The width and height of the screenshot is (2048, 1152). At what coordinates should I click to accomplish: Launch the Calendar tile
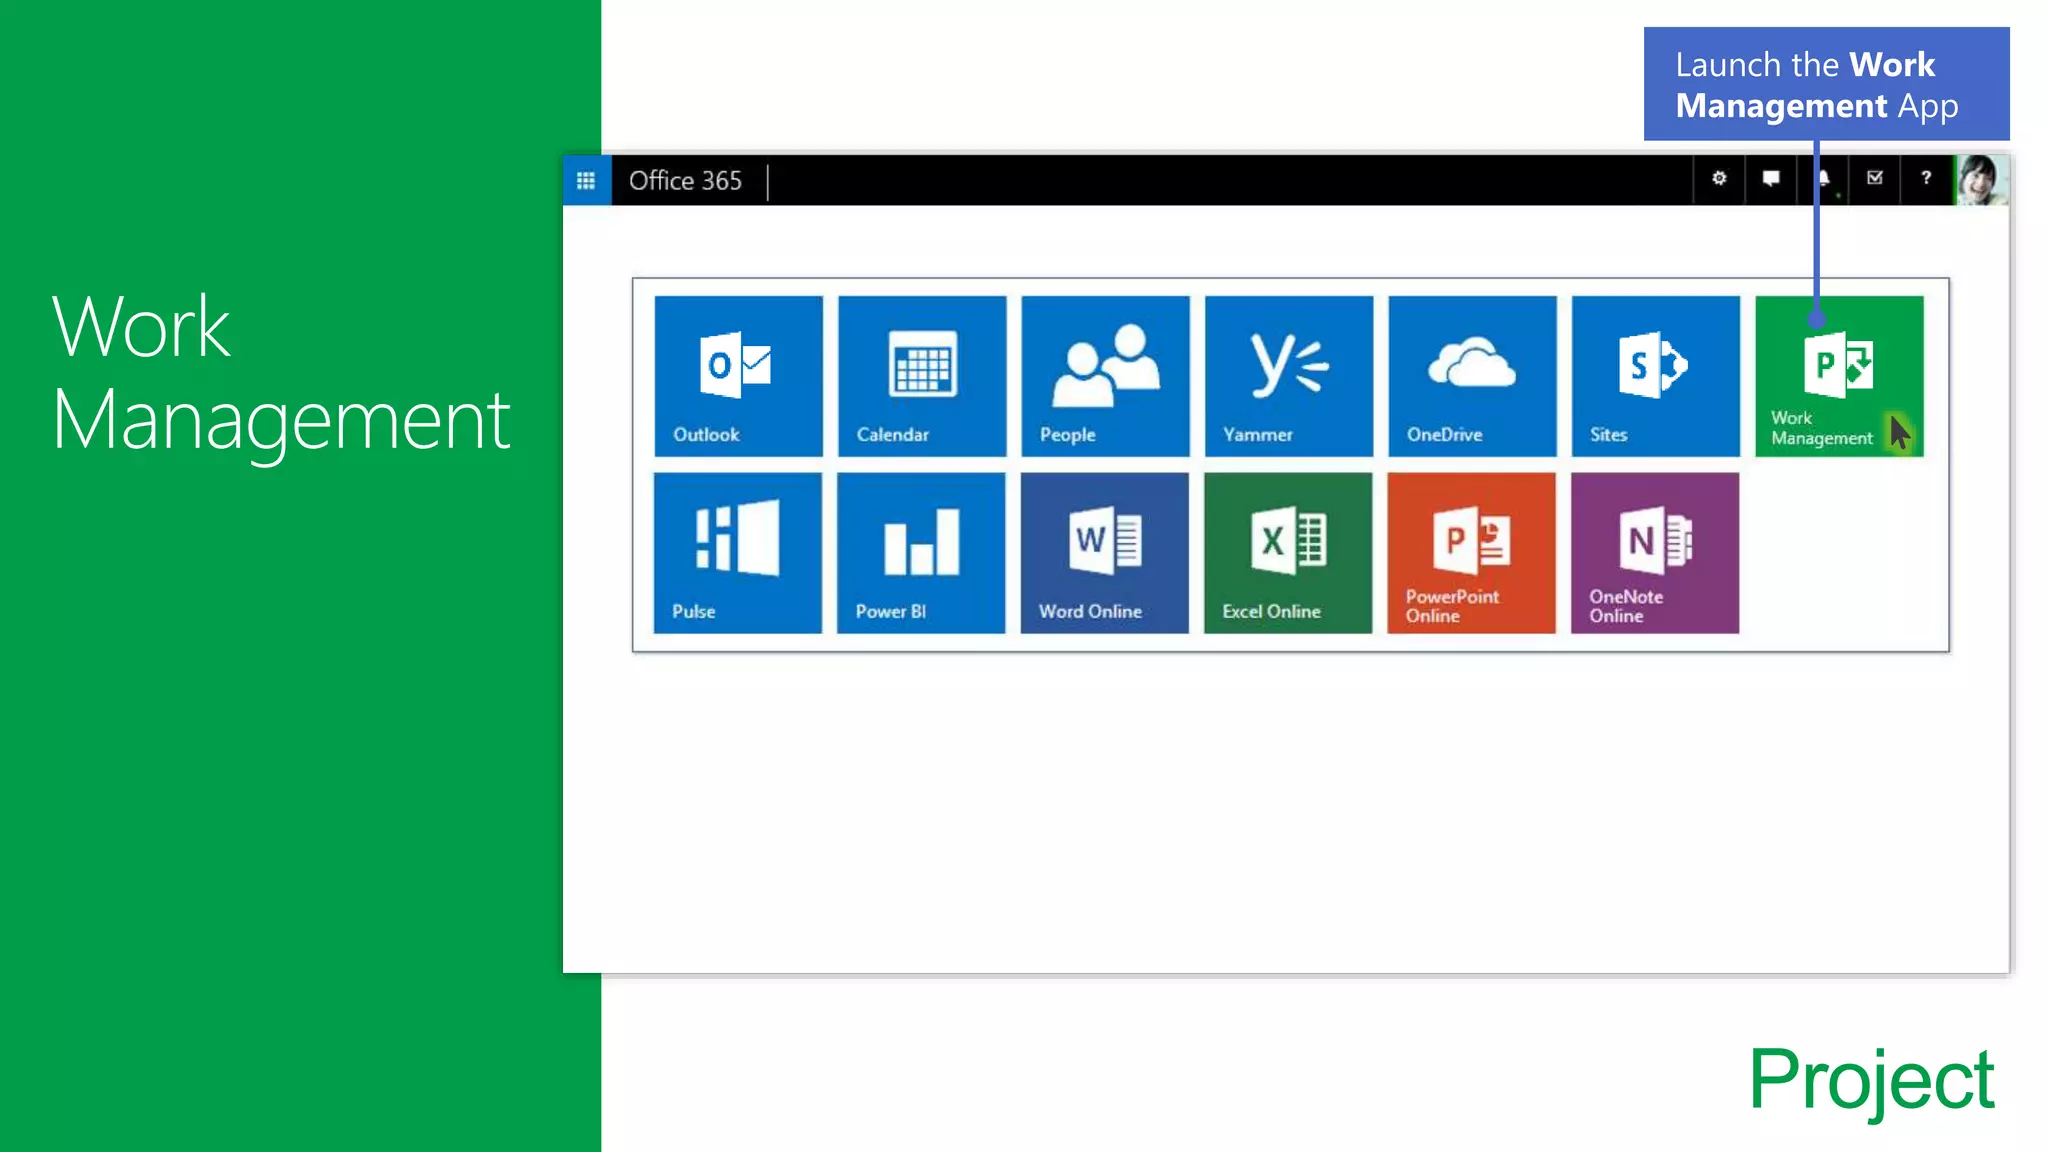[922, 376]
